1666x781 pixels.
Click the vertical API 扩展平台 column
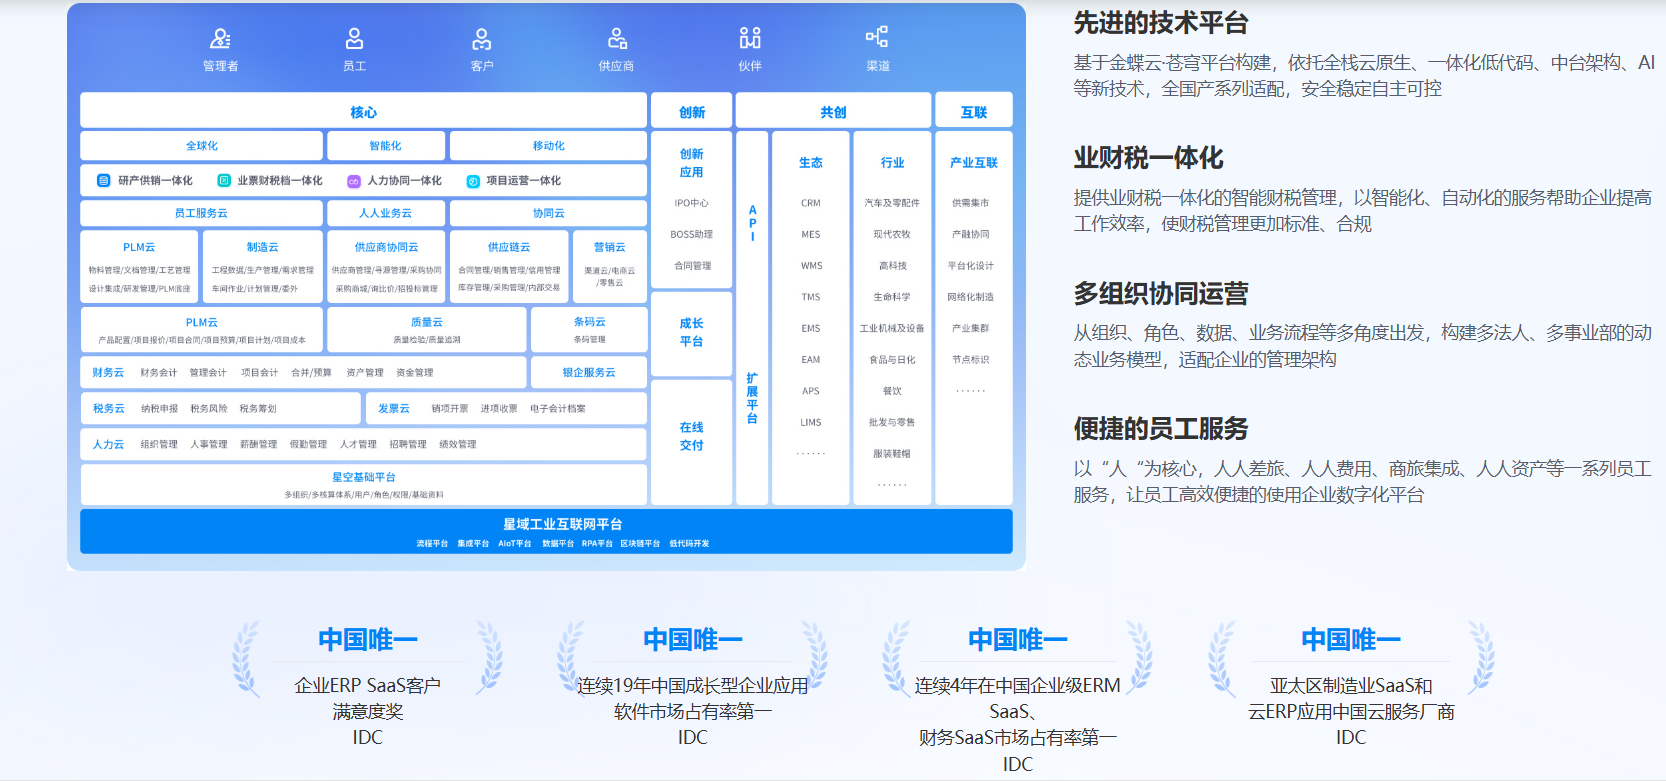coord(752,318)
